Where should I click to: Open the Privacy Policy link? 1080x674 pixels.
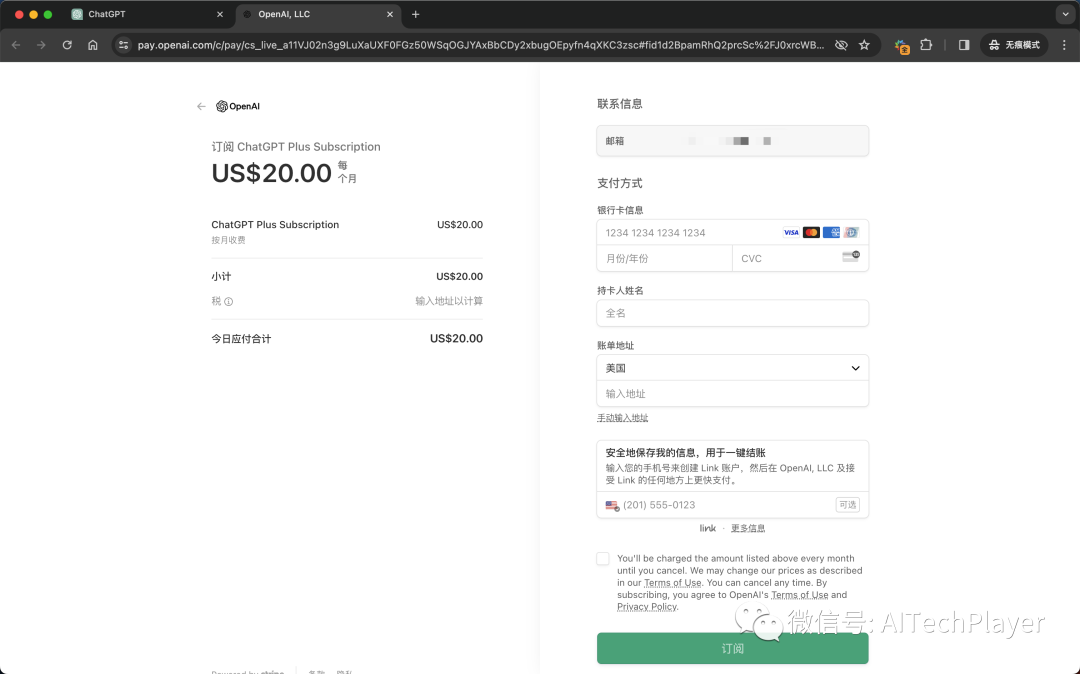pyautogui.click(x=647, y=607)
